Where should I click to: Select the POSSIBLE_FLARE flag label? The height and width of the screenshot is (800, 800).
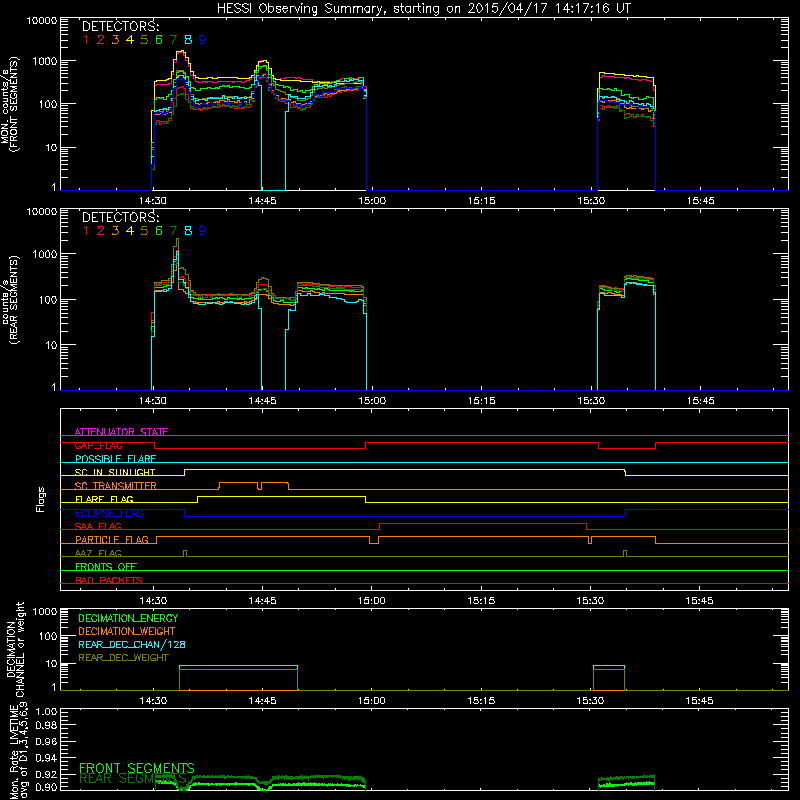[115, 459]
